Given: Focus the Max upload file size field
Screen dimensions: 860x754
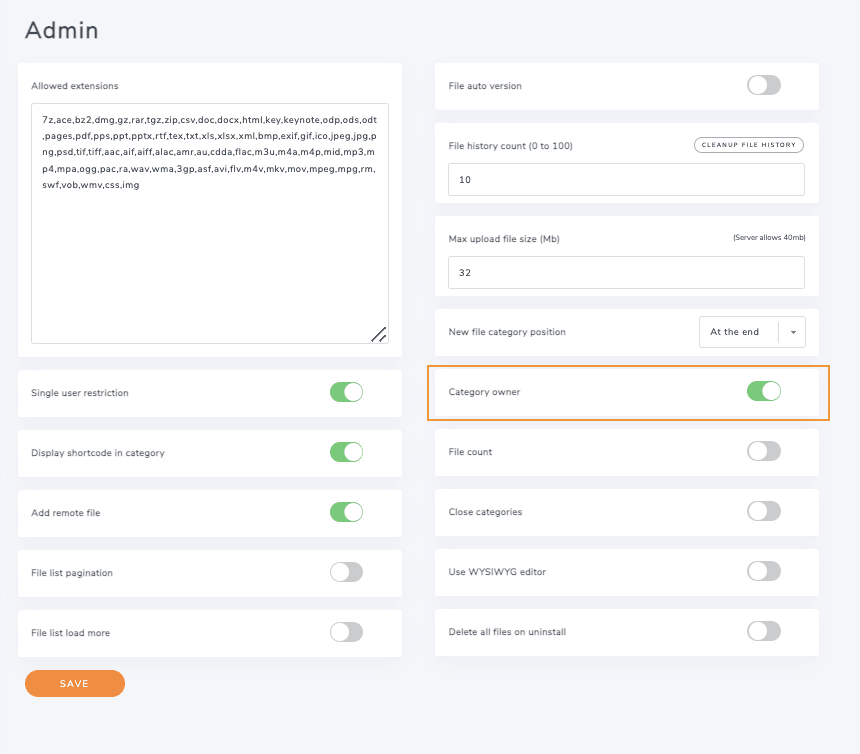Looking at the screenshot, I should point(626,272).
